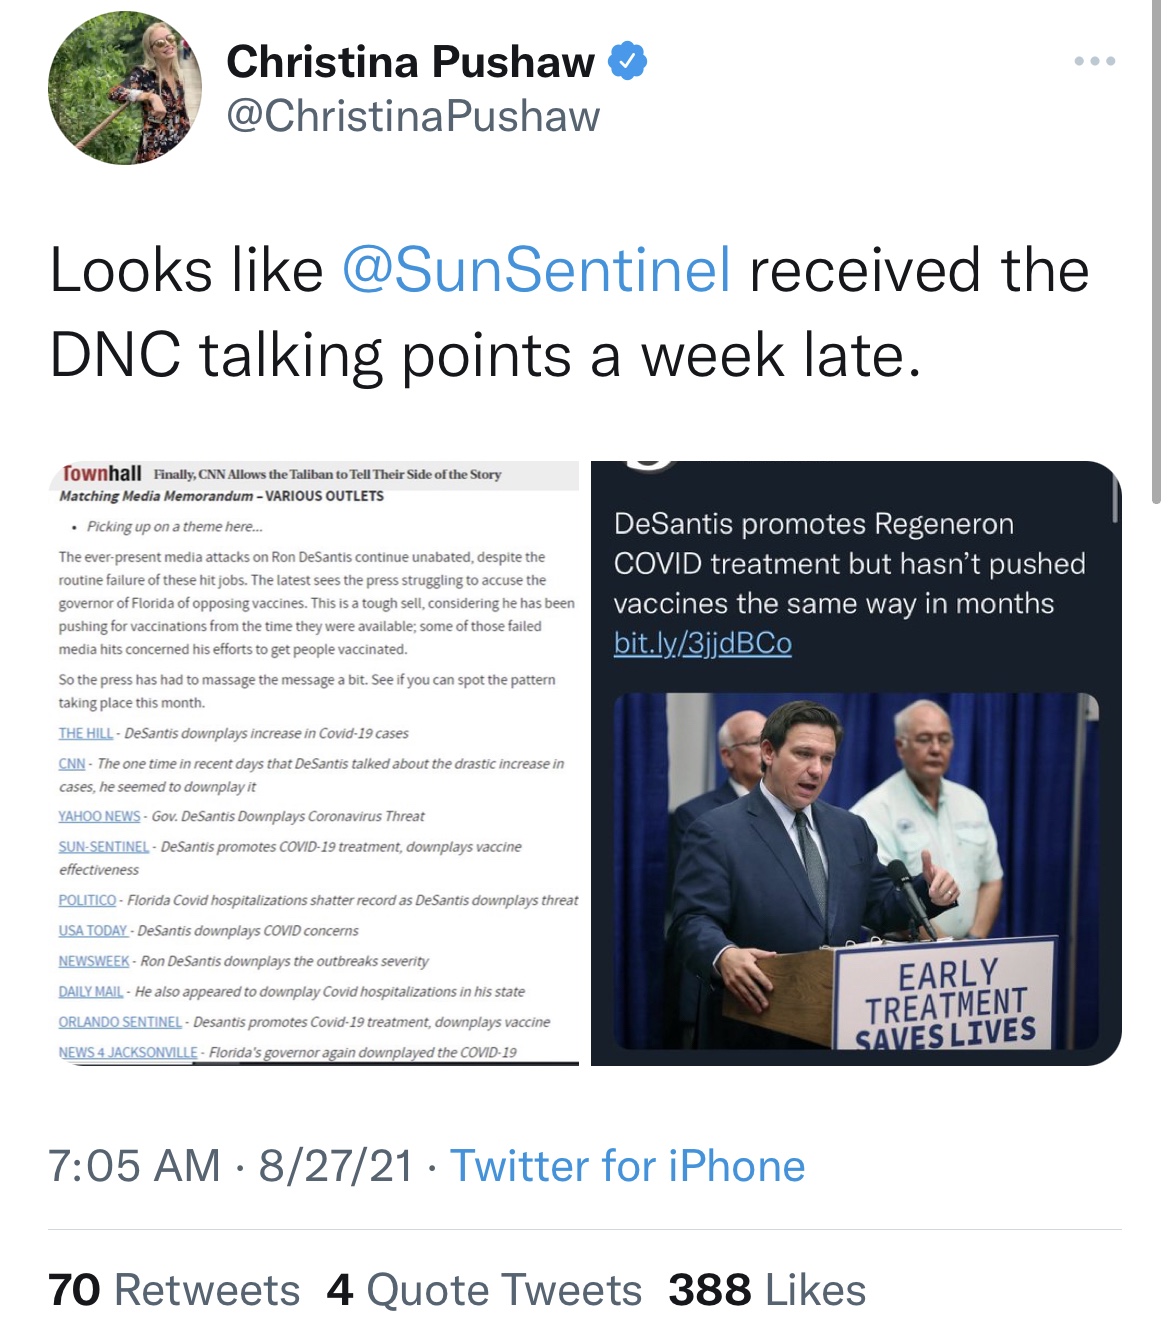Click the 7:05 AM · 8/27/21 timestamp
The height and width of the screenshot is (1331, 1170).
click(230, 1166)
